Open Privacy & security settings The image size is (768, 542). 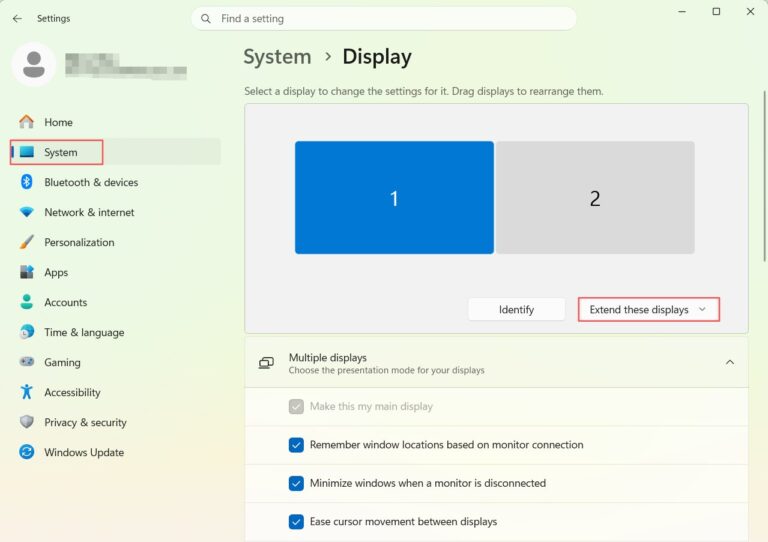115,422
